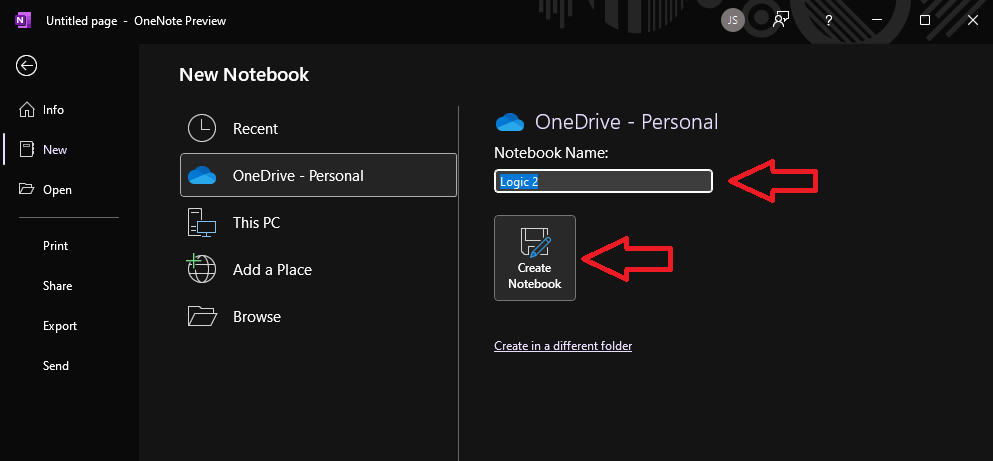
Task: Select the Recent clock icon location
Action: pos(202,129)
